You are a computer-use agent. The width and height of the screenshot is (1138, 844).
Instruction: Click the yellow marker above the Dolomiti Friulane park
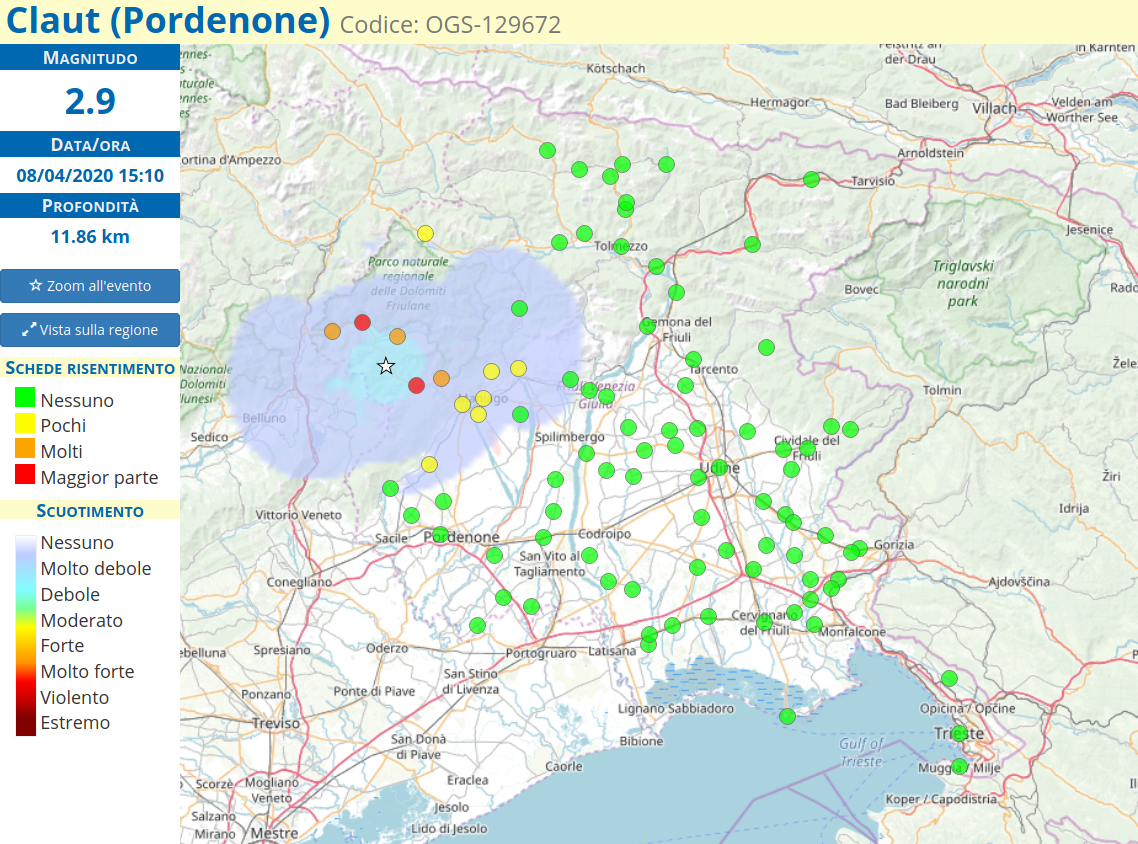point(425,232)
